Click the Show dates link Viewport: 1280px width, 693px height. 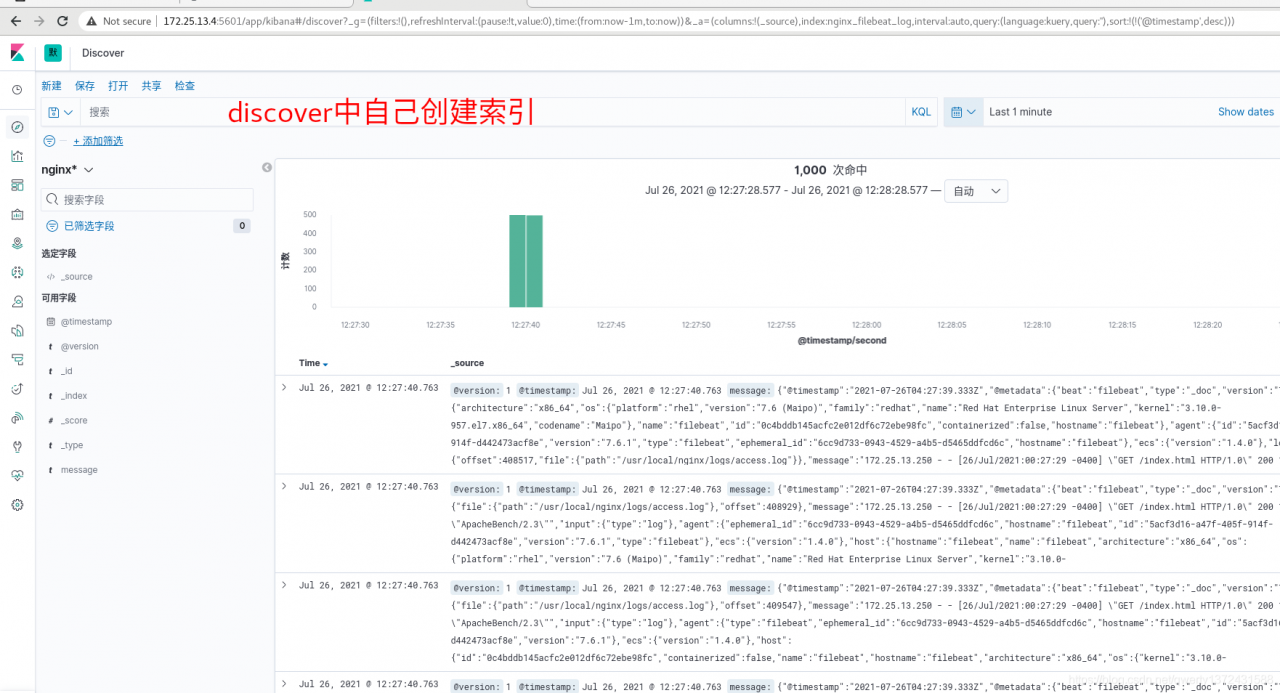coord(1246,112)
